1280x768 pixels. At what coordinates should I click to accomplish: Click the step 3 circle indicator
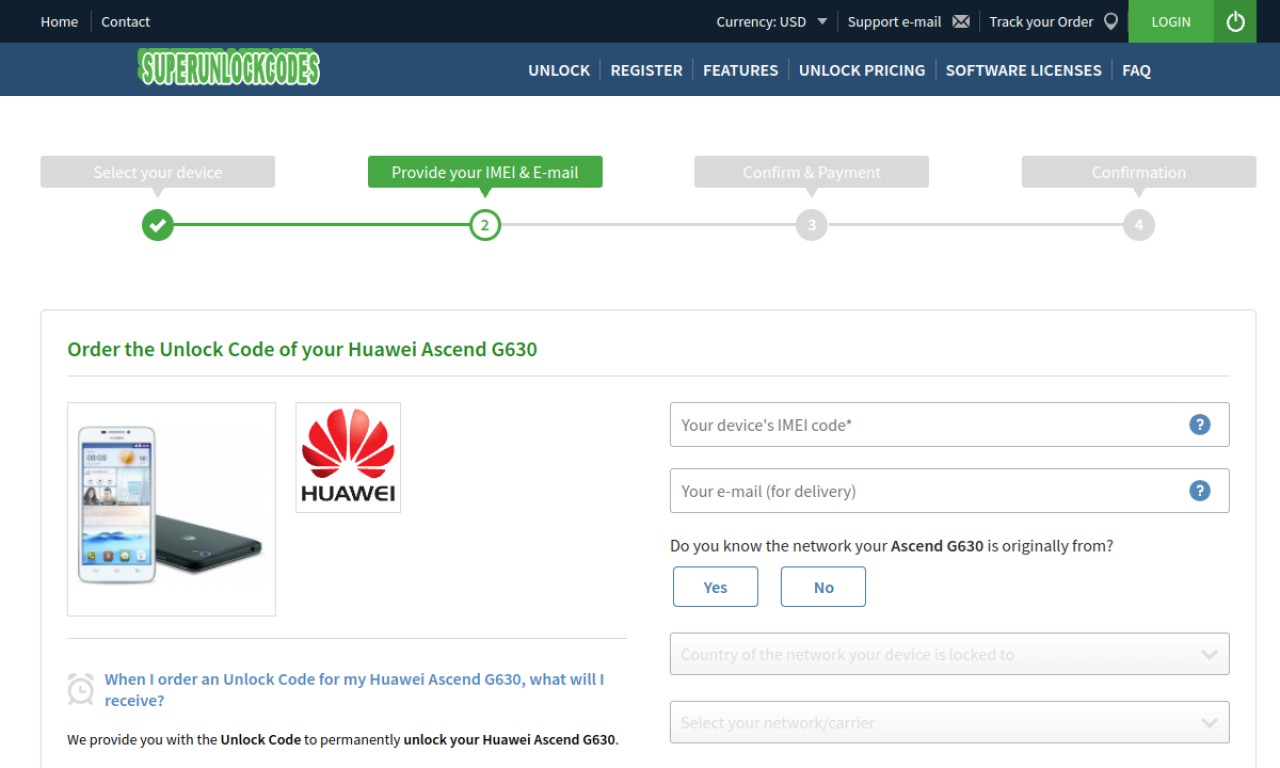pyautogui.click(x=812, y=225)
